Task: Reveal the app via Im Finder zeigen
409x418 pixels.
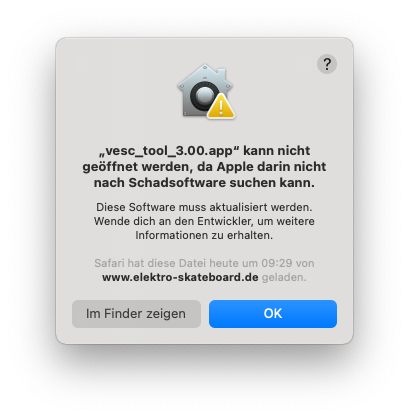Action: point(136,314)
